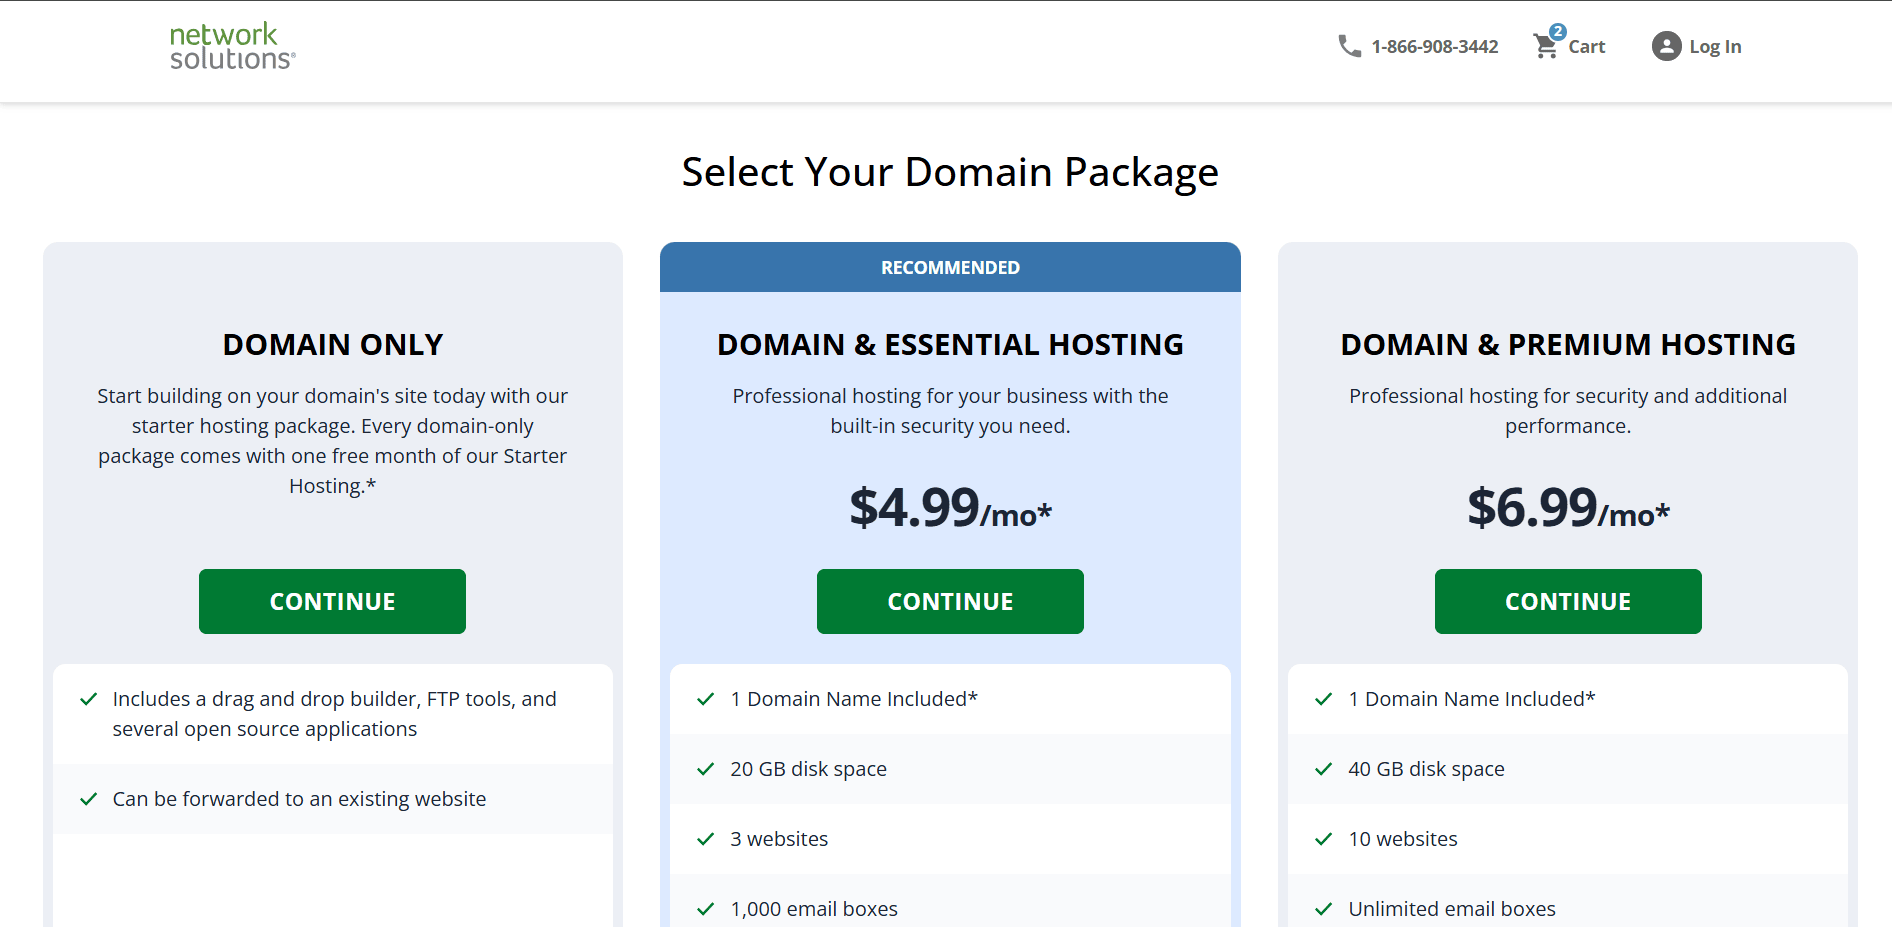The image size is (1892, 927).
Task: Click checkmark beside '1 Domain Name Included'
Action: coord(707,699)
